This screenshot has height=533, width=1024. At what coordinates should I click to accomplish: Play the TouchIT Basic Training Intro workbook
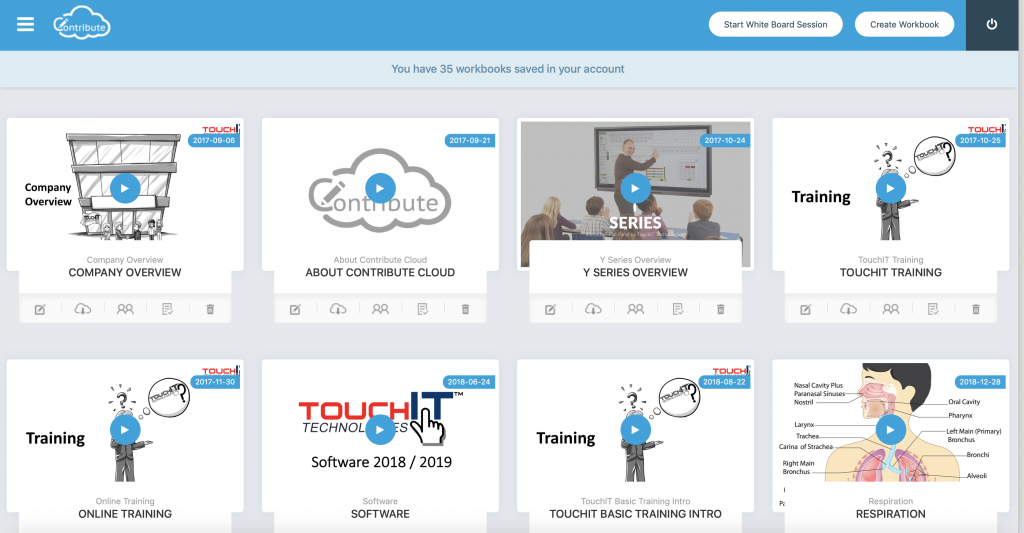click(635, 430)
